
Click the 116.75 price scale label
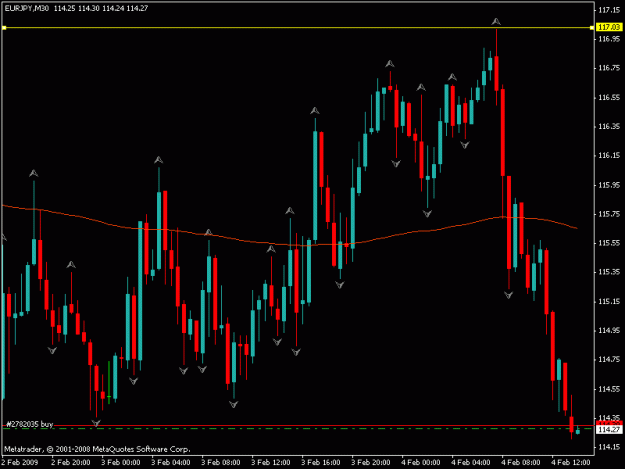point(609,68)
